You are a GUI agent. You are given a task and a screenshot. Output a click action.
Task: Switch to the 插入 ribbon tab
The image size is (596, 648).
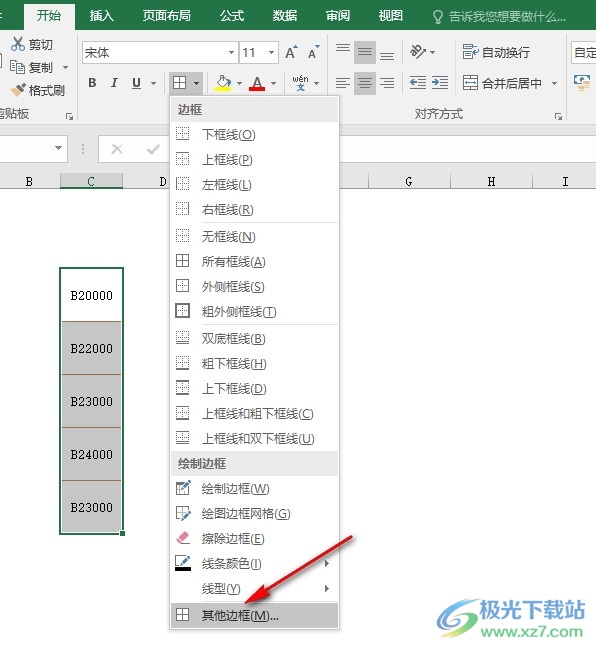tap(102, 16)
